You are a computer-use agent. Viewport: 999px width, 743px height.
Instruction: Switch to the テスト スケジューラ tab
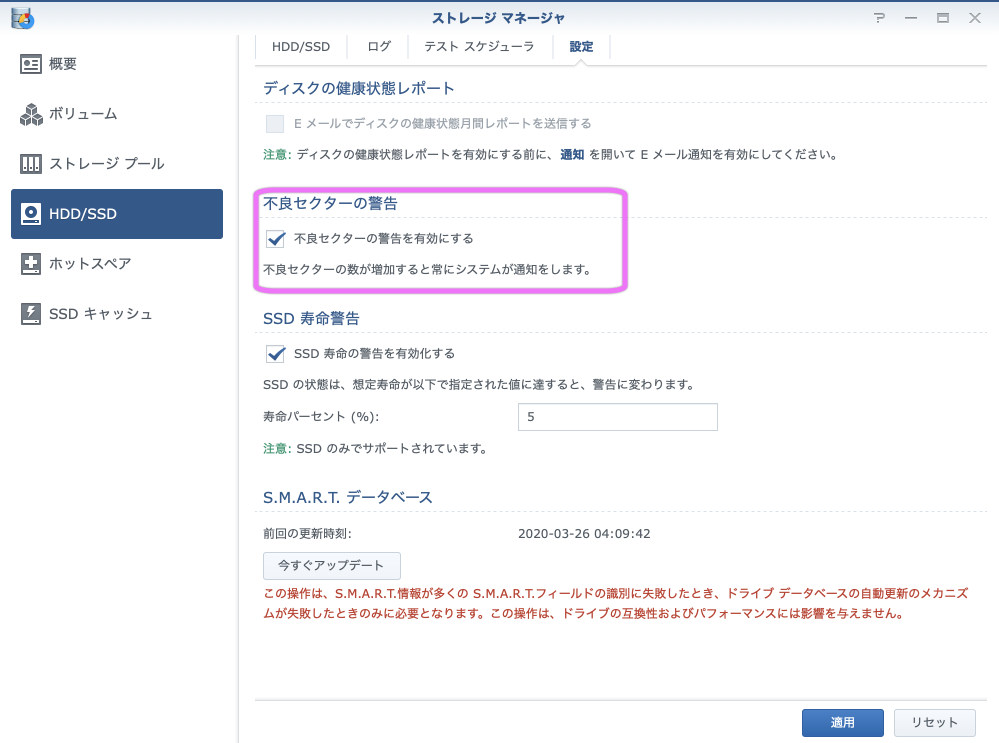tap(479, 47)
